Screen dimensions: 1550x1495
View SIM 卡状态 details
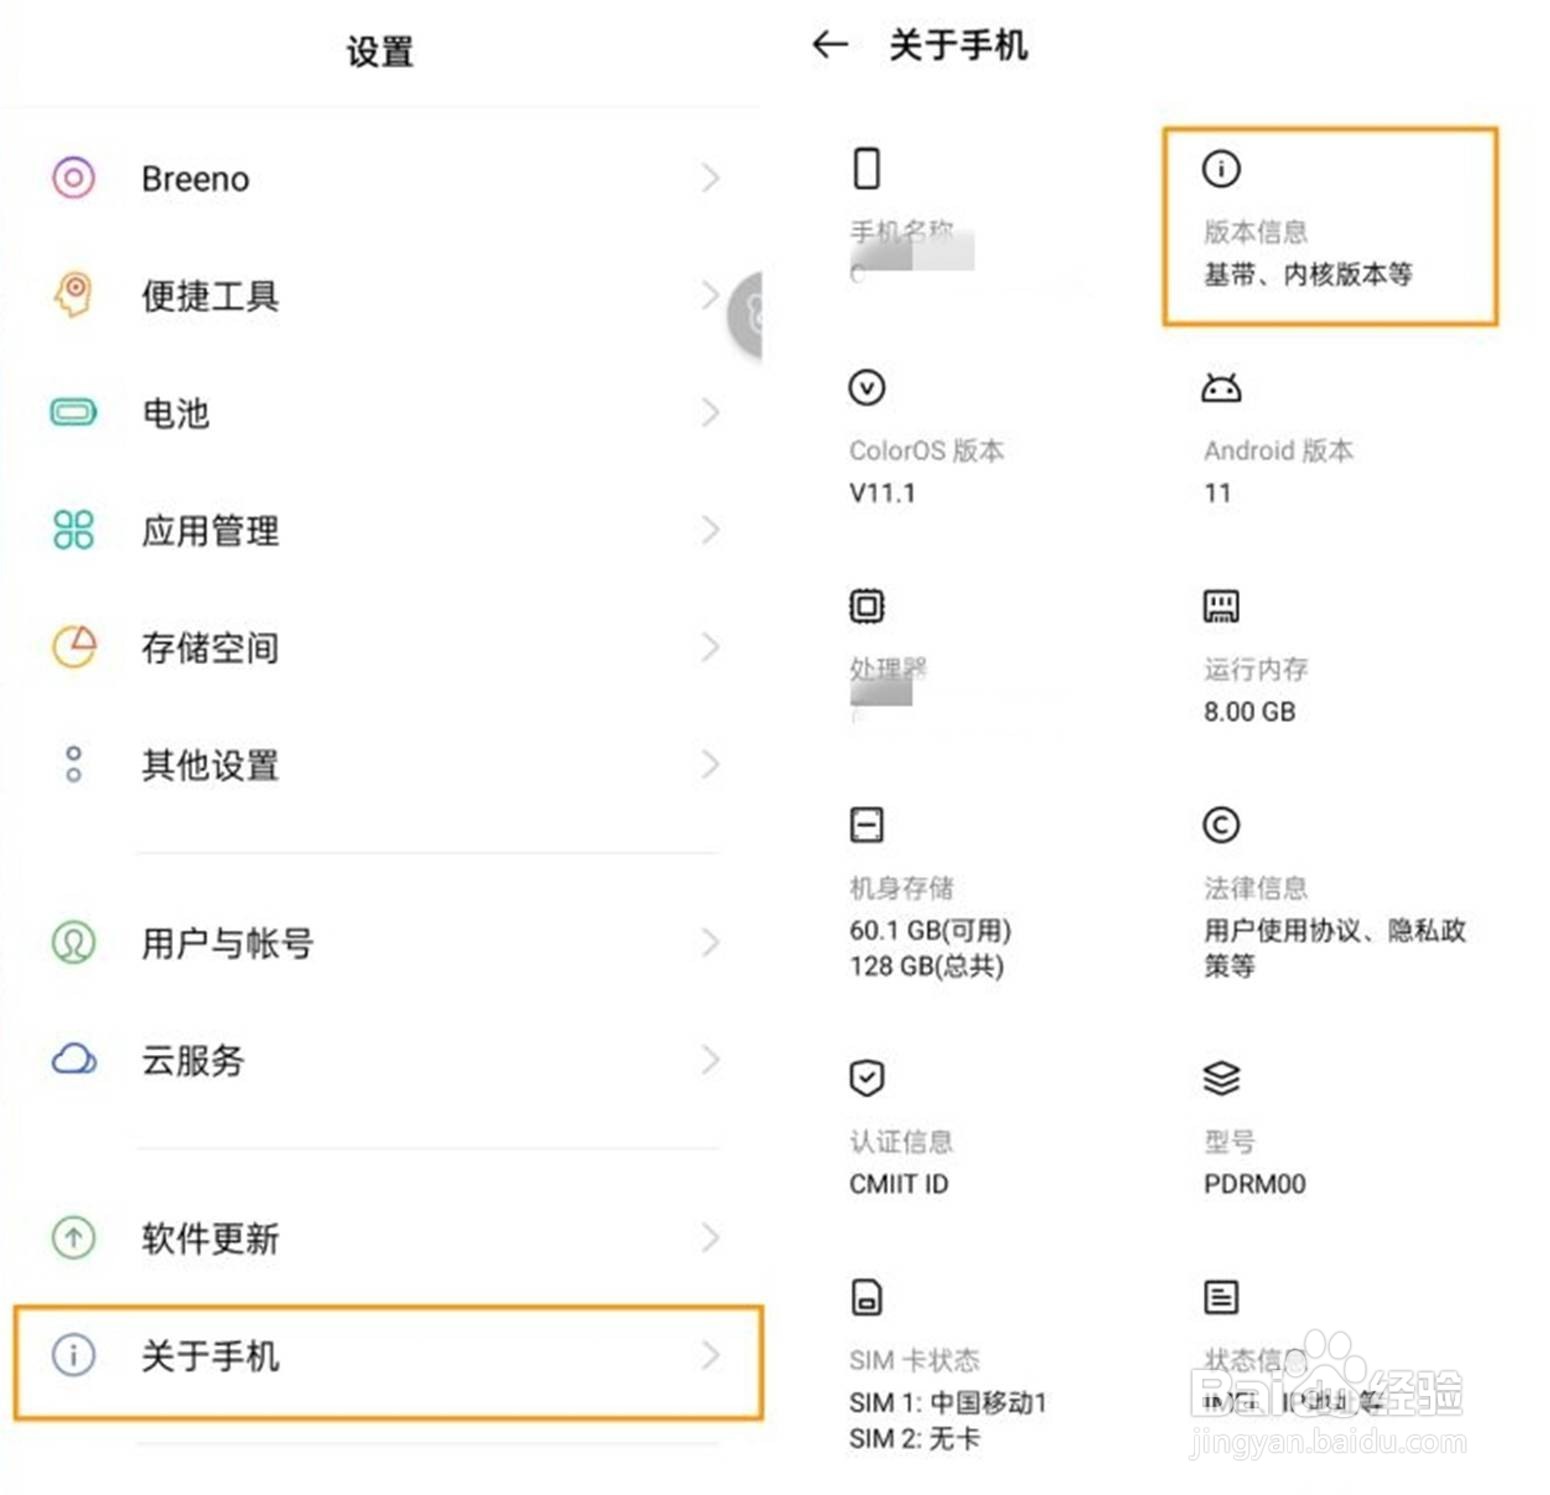tap(946, 1398)
